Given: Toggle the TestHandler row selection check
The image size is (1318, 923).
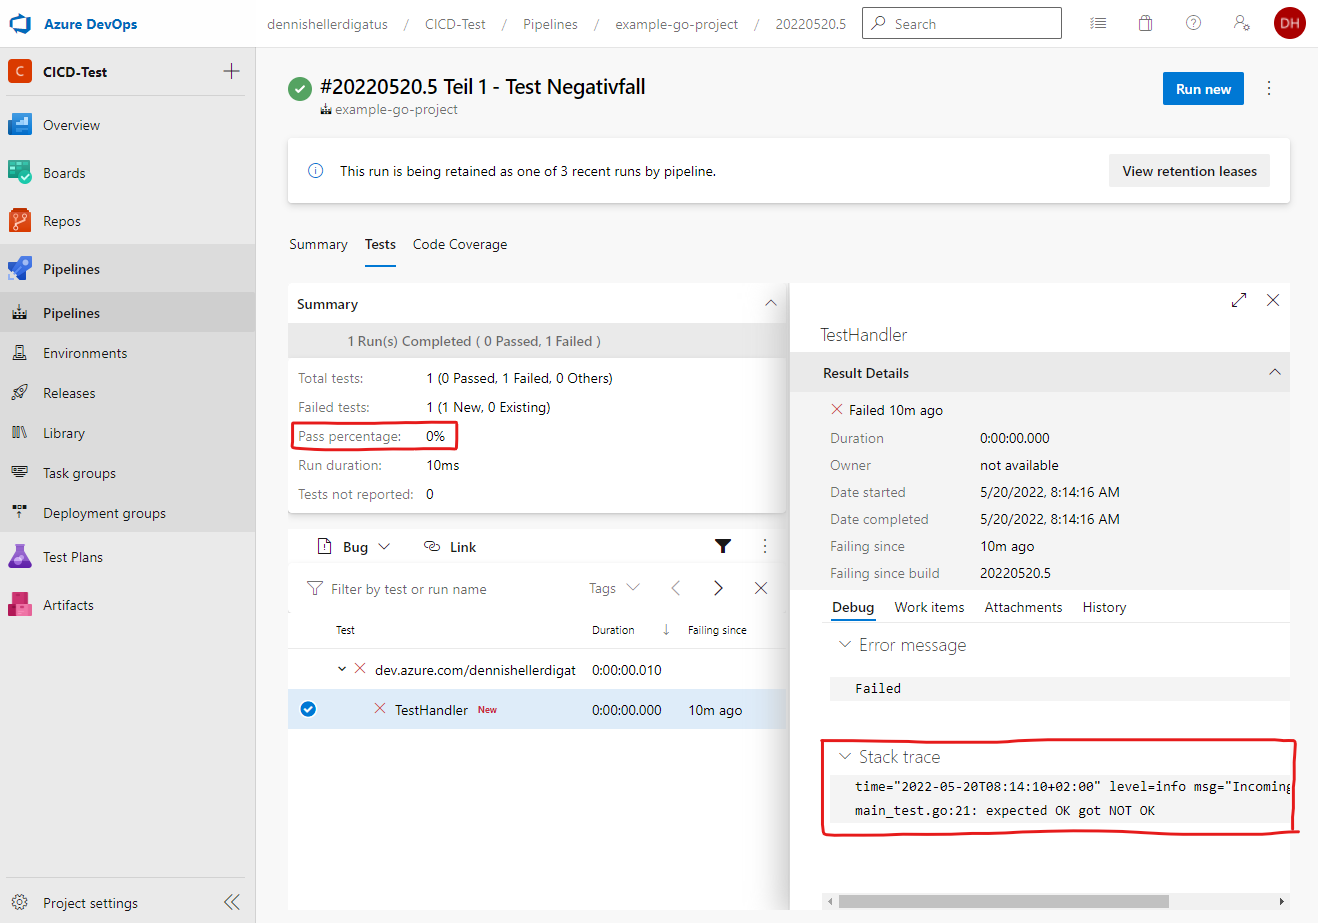Looking at the screenshot, I should [x=308, y=709].
